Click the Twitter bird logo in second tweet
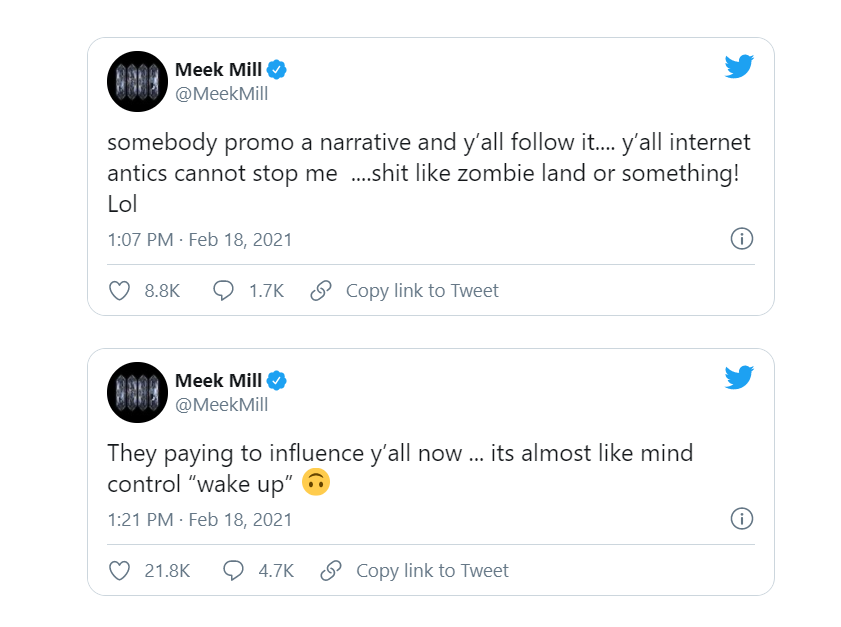Viewport: 841px width, 627px height. (738, 377)
